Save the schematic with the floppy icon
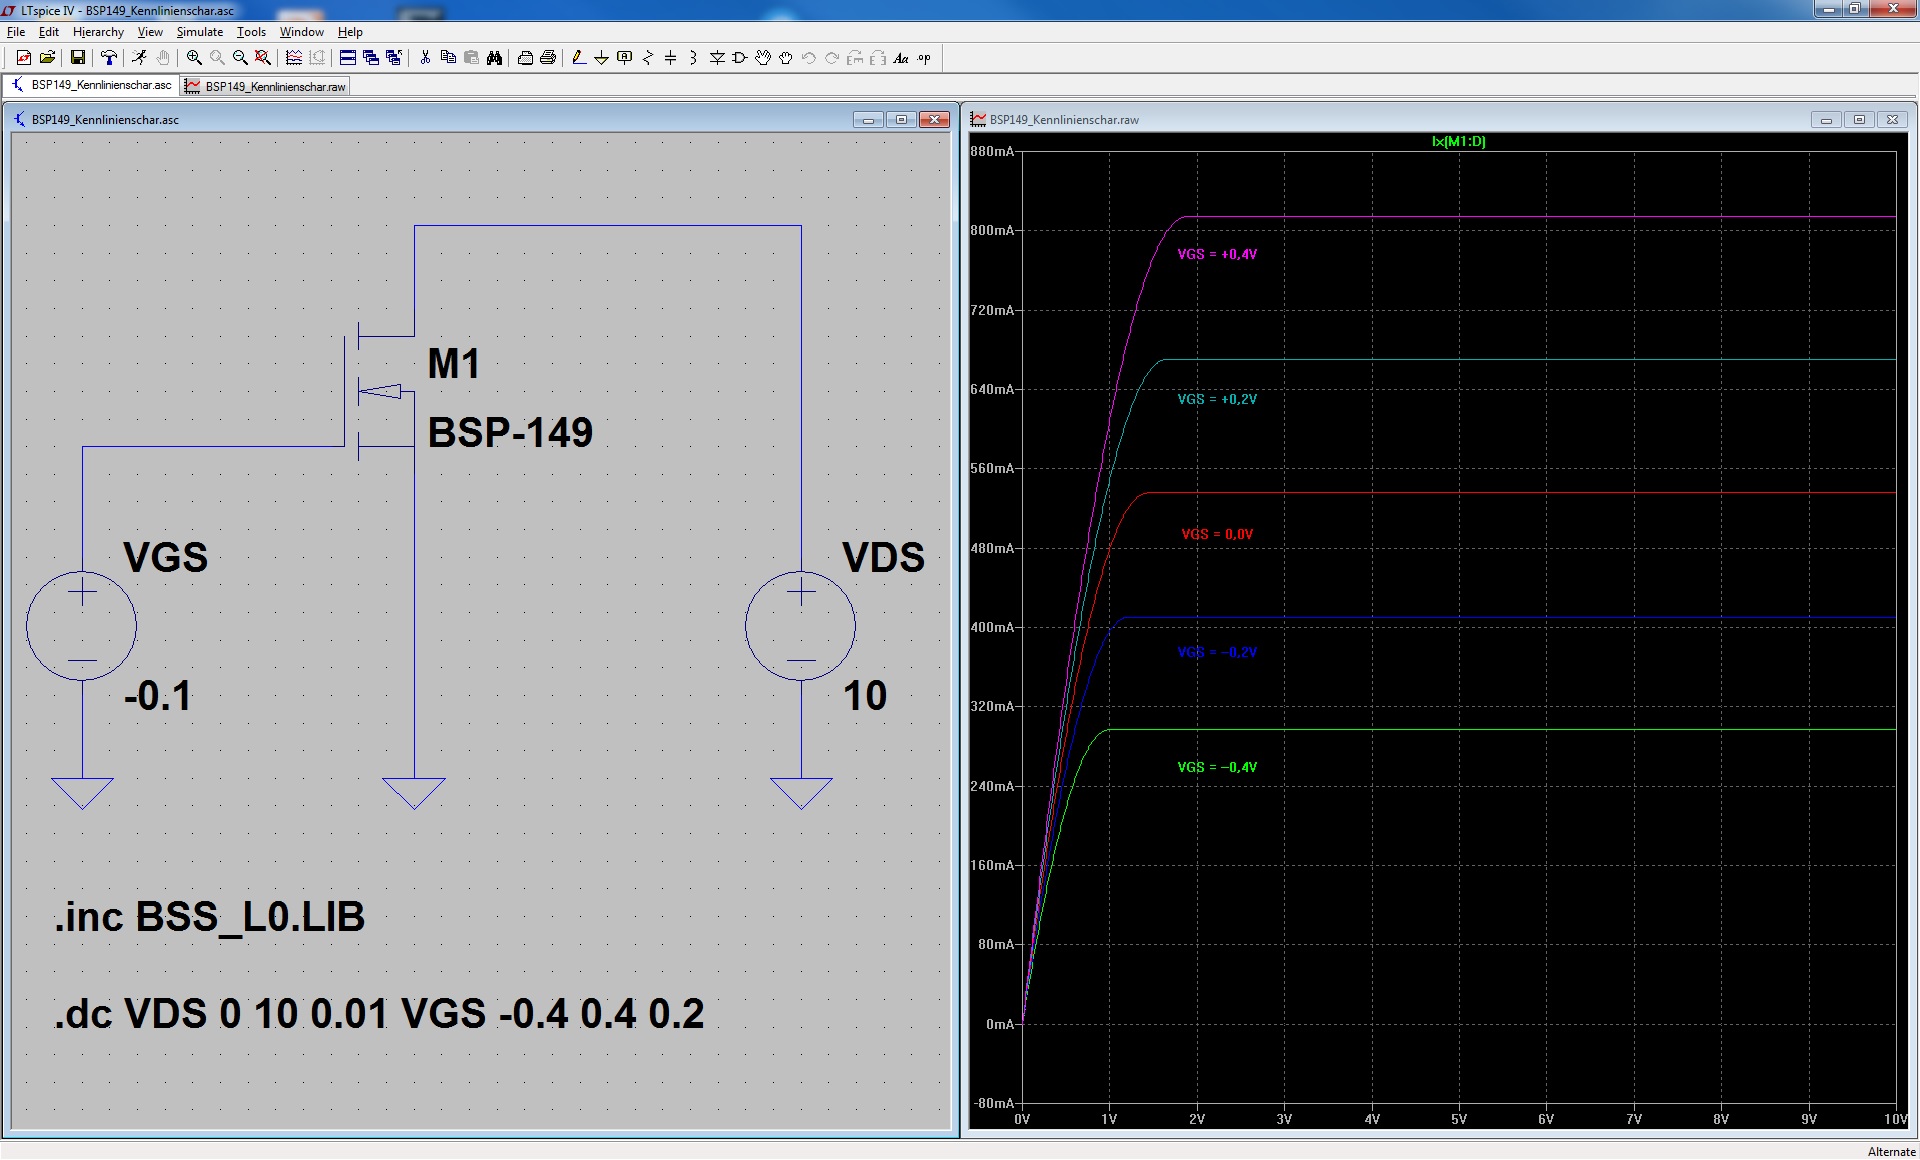Image resolution: width=1920 pixels, height=1160 pixels. 77,58
